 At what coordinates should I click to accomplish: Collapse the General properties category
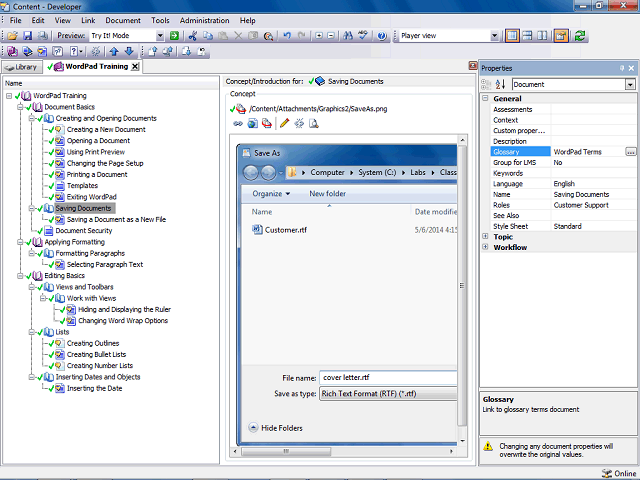click(485, 98)
